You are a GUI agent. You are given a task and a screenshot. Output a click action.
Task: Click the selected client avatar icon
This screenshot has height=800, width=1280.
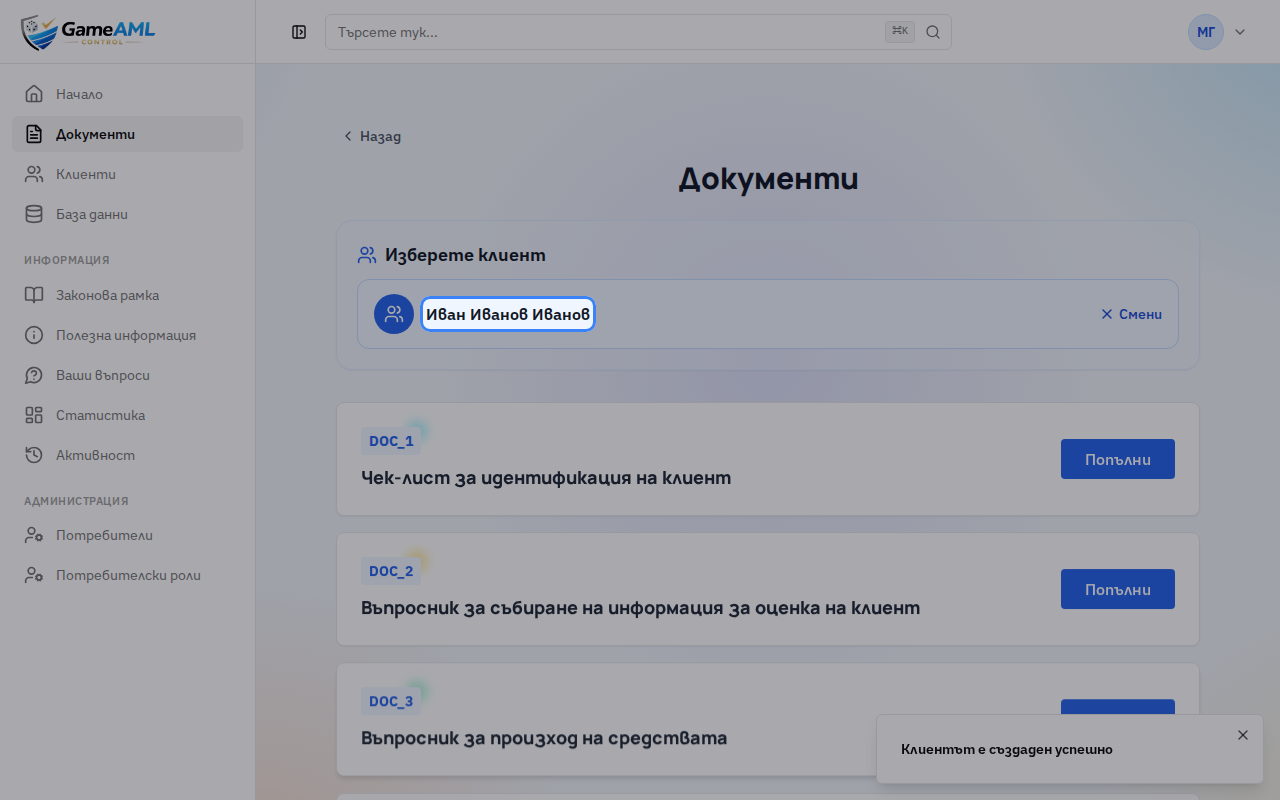click(x=394, y=314)
